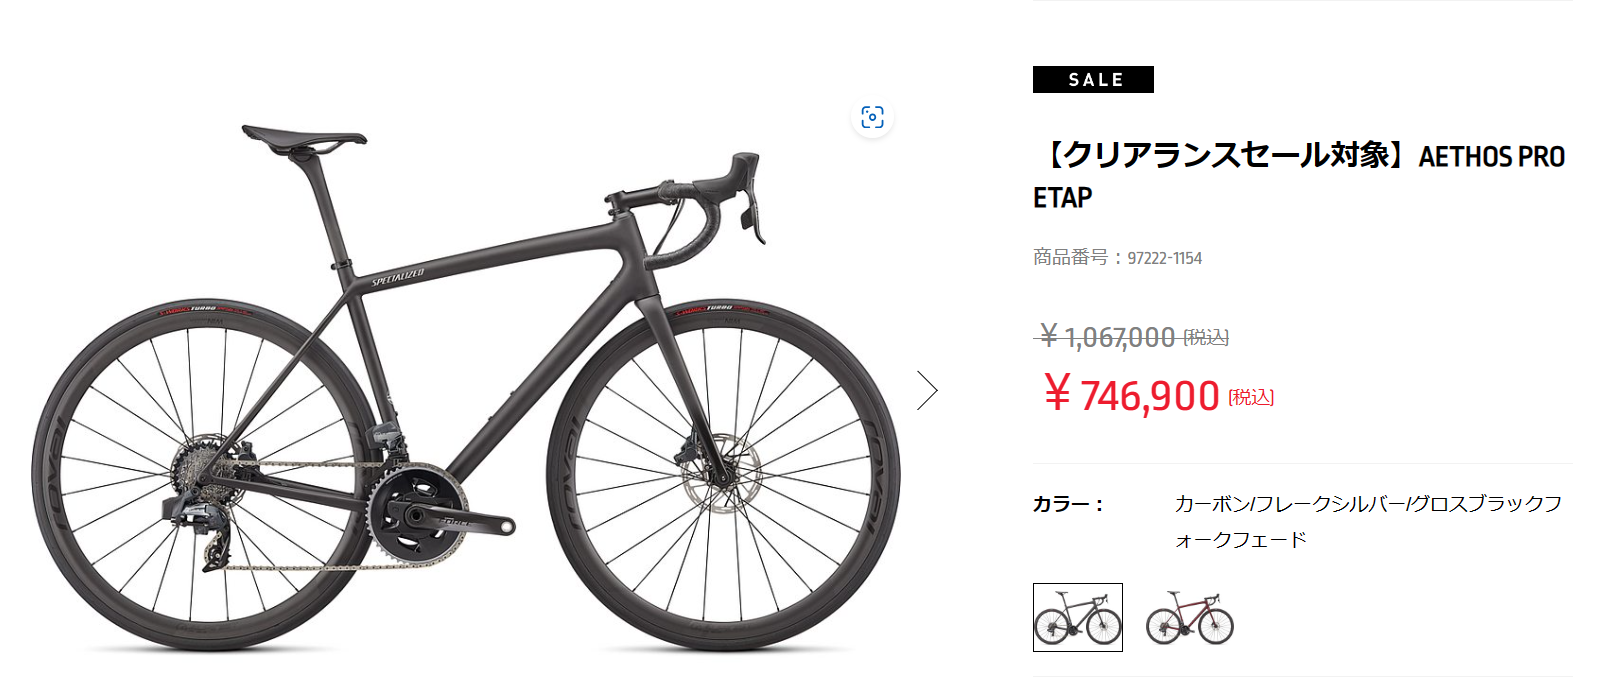Screen dimensions: 1597x692
Task: Click the red sale price ¥746,900
Action: tap(1131, 395)
